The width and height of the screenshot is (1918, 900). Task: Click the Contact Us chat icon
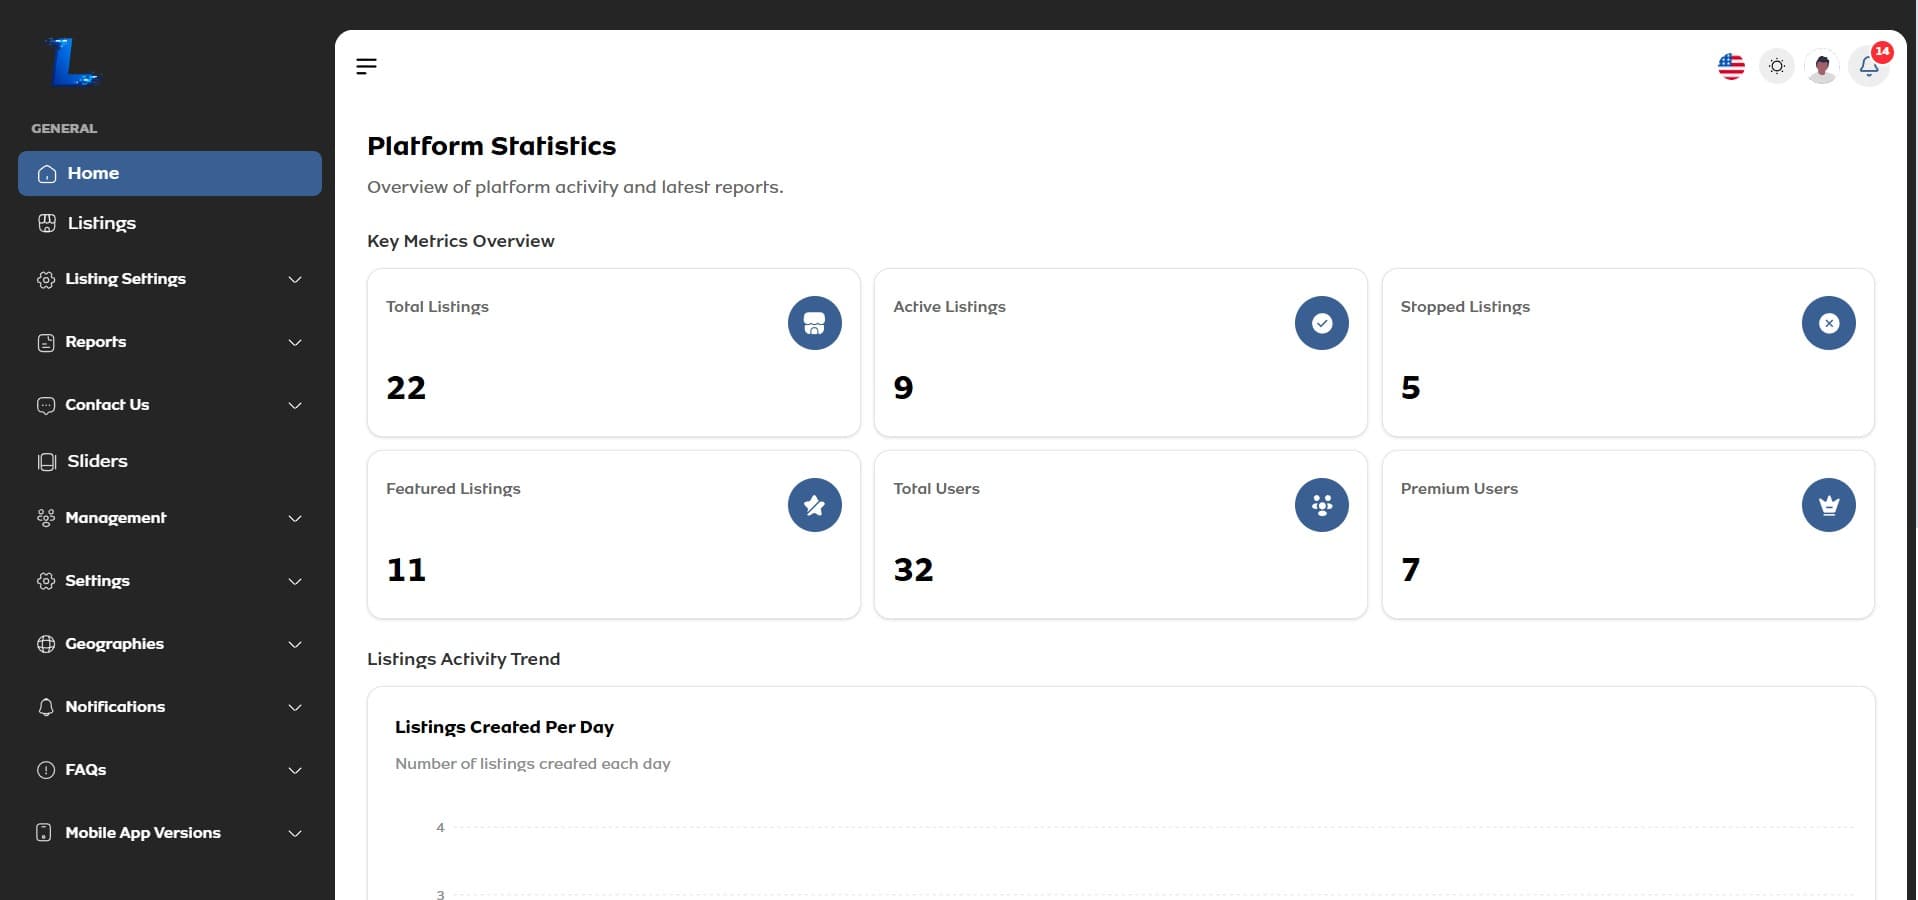click(x=46, y=406)
